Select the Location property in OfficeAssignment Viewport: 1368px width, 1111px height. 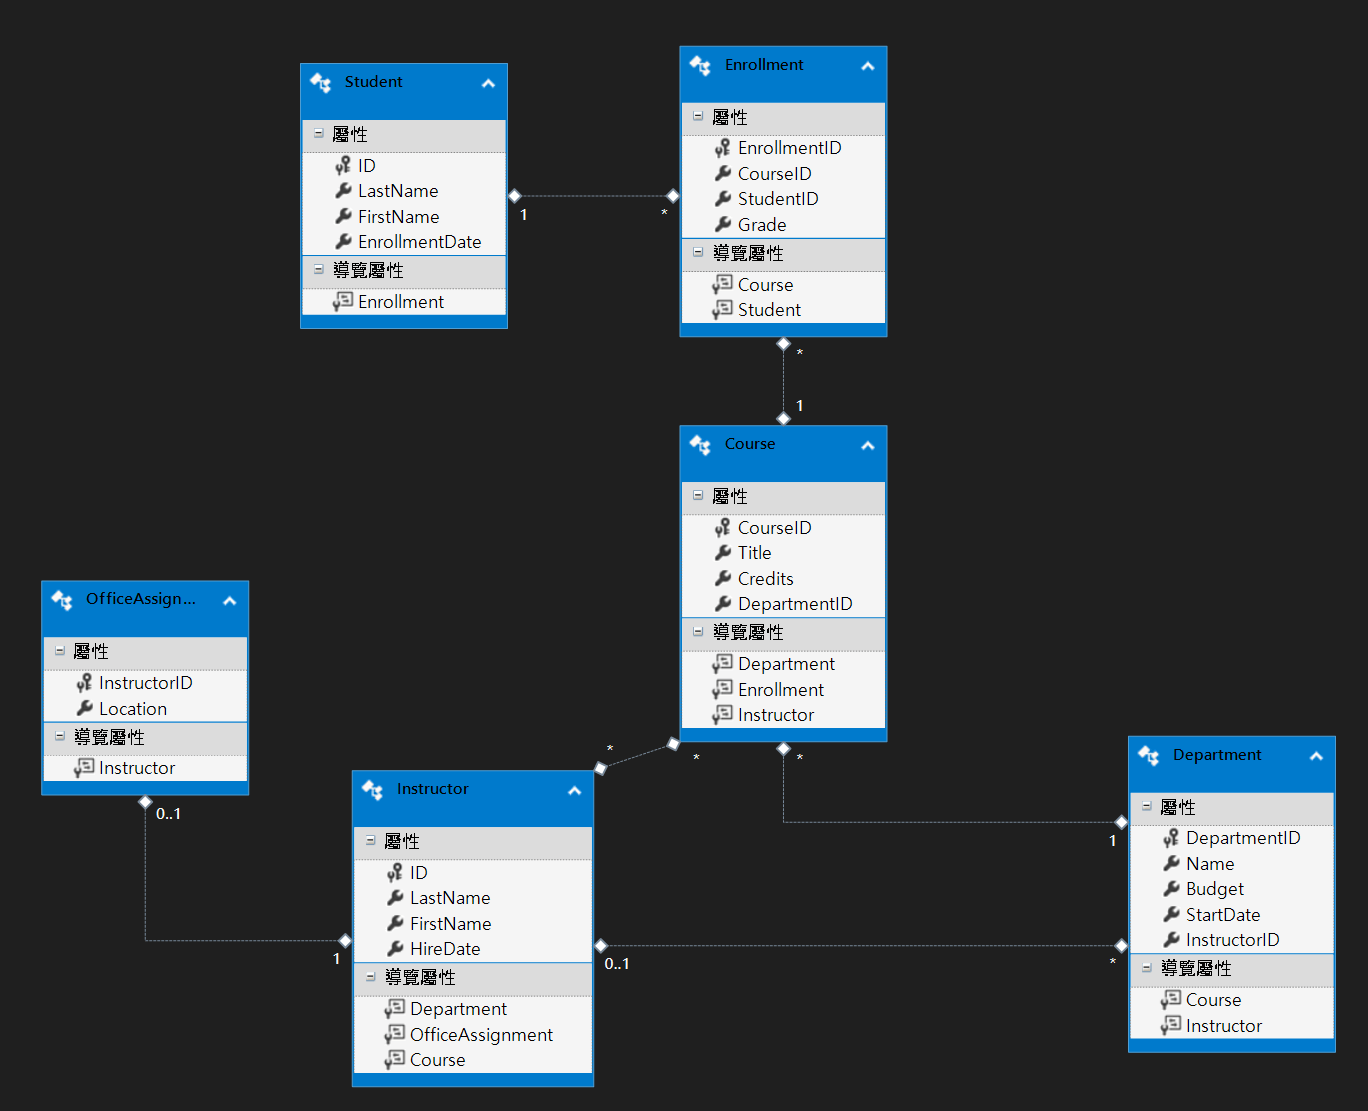coord(132,709)
